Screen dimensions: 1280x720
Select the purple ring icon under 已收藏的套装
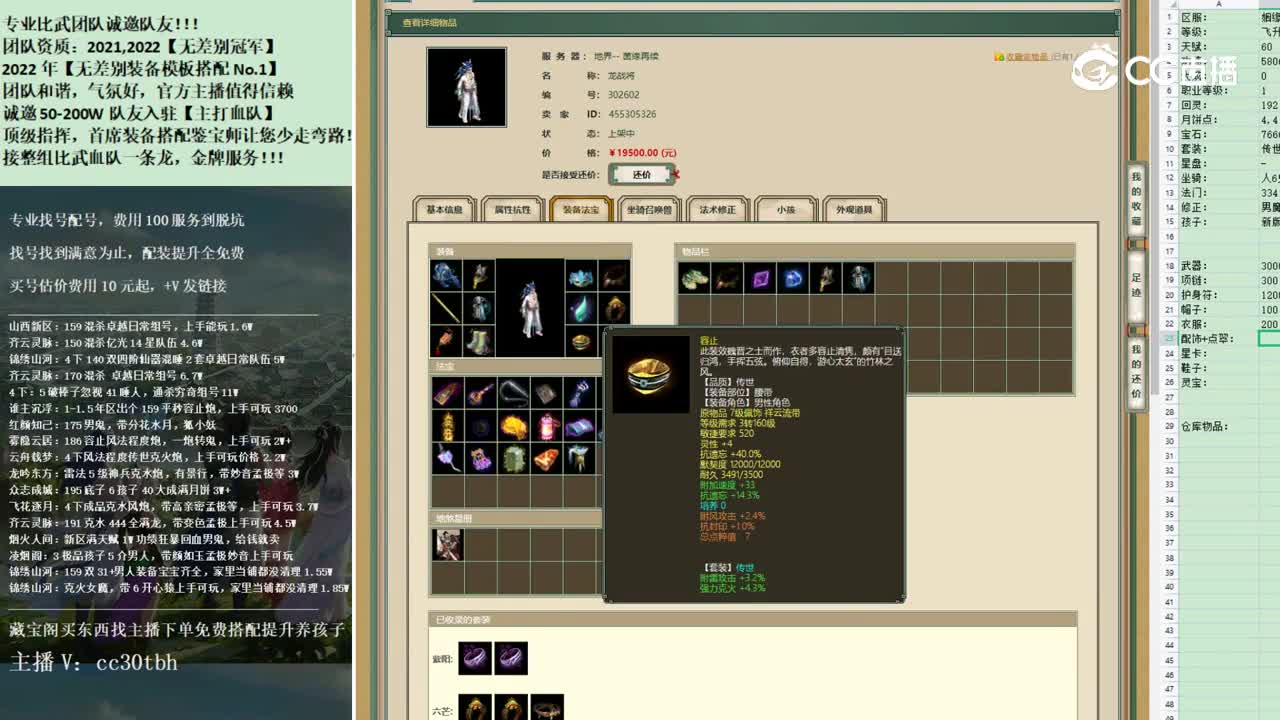coord(475,658)
